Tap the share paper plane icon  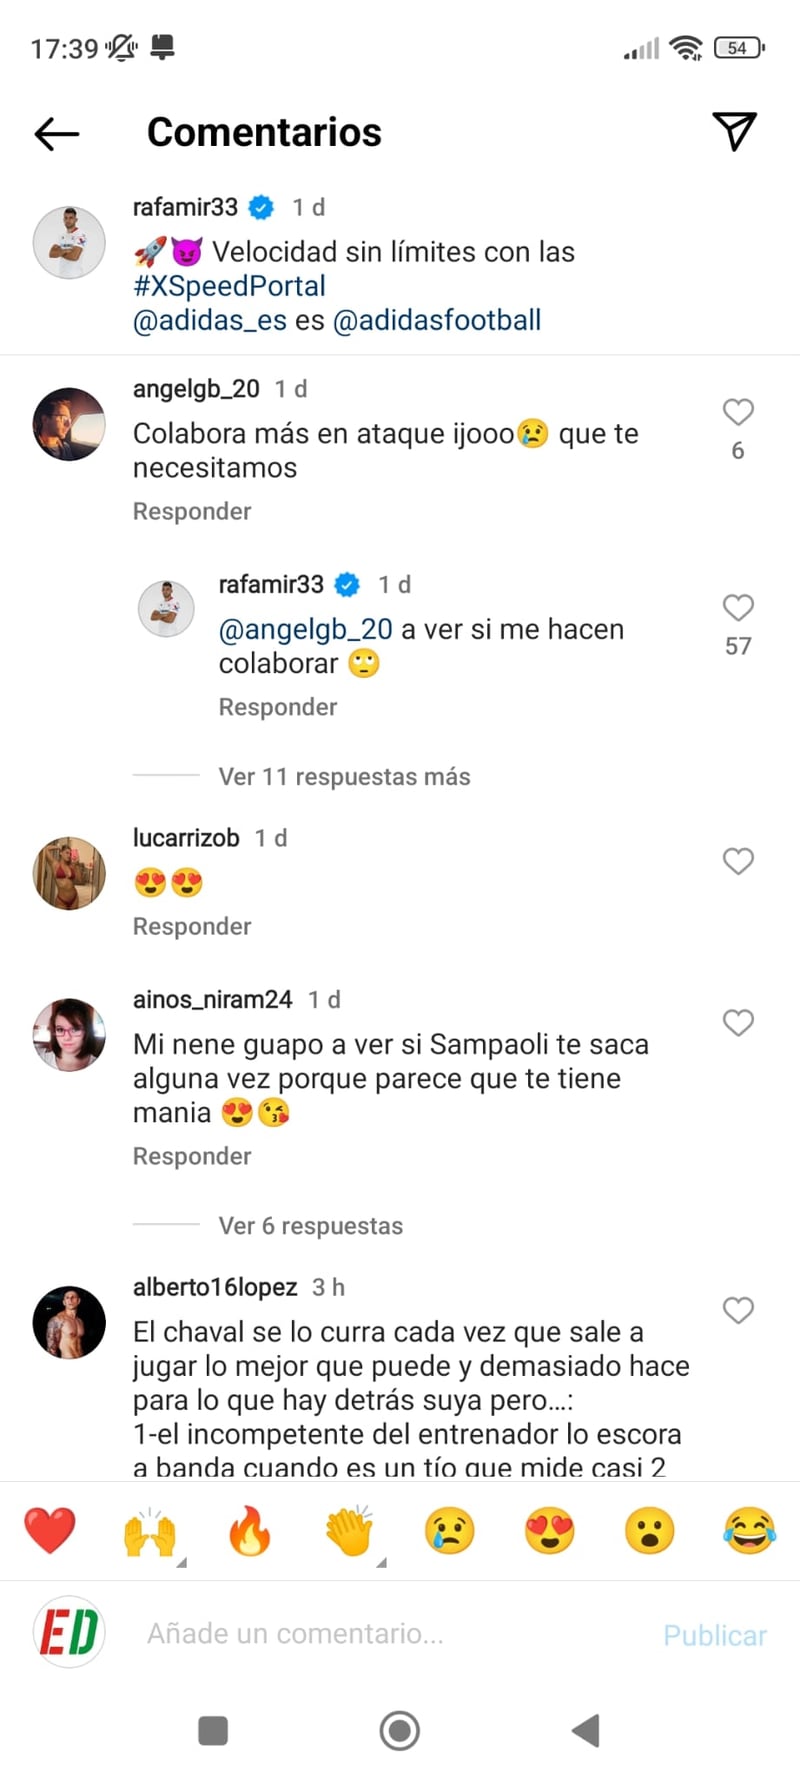(x=734, y=131)
